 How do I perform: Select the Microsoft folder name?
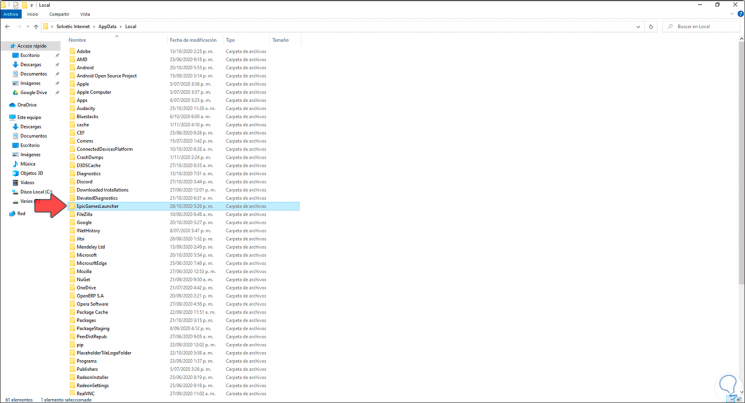click(x=86, y=255)
